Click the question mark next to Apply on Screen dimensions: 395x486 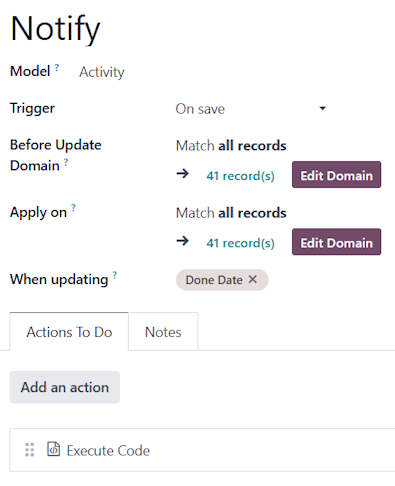tap(73, 208)
